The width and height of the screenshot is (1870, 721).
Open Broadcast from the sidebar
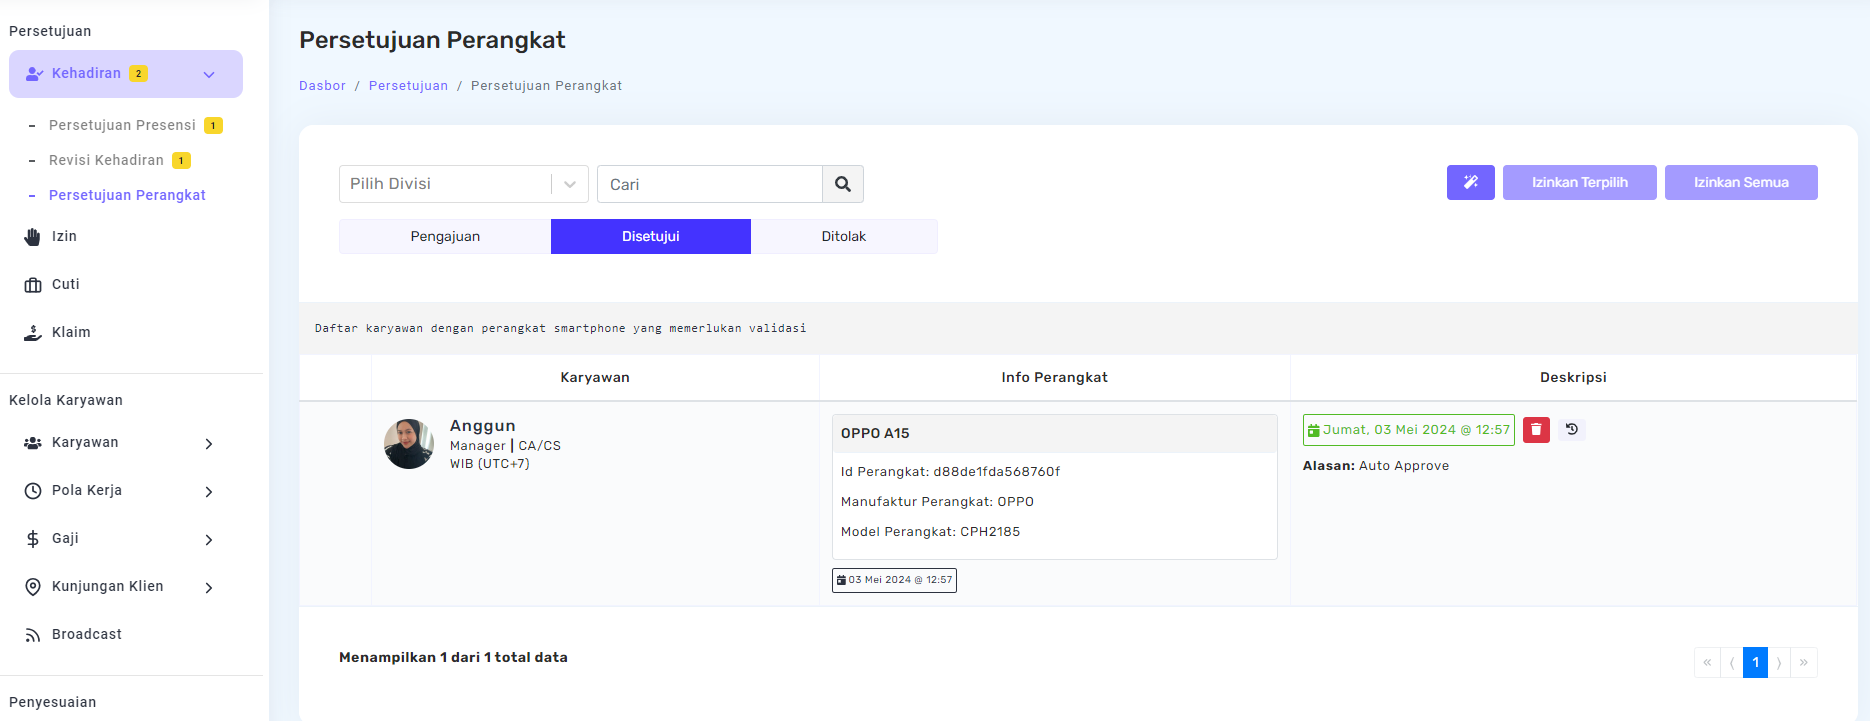[x=86, y=635]
